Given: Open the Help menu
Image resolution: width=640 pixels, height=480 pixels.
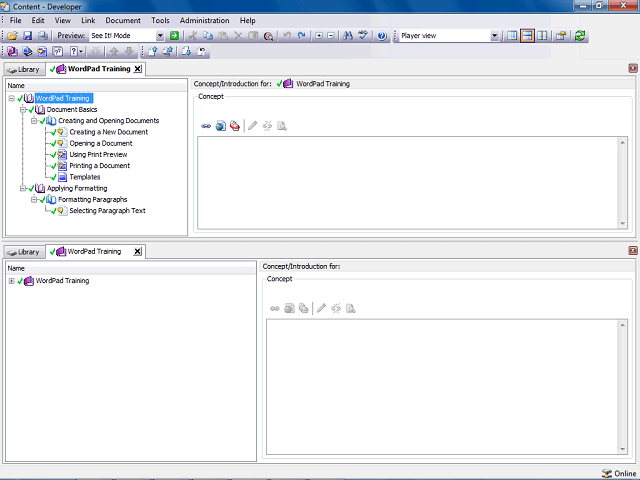Looking at the screenshot, I should click(x=247, y=20).
